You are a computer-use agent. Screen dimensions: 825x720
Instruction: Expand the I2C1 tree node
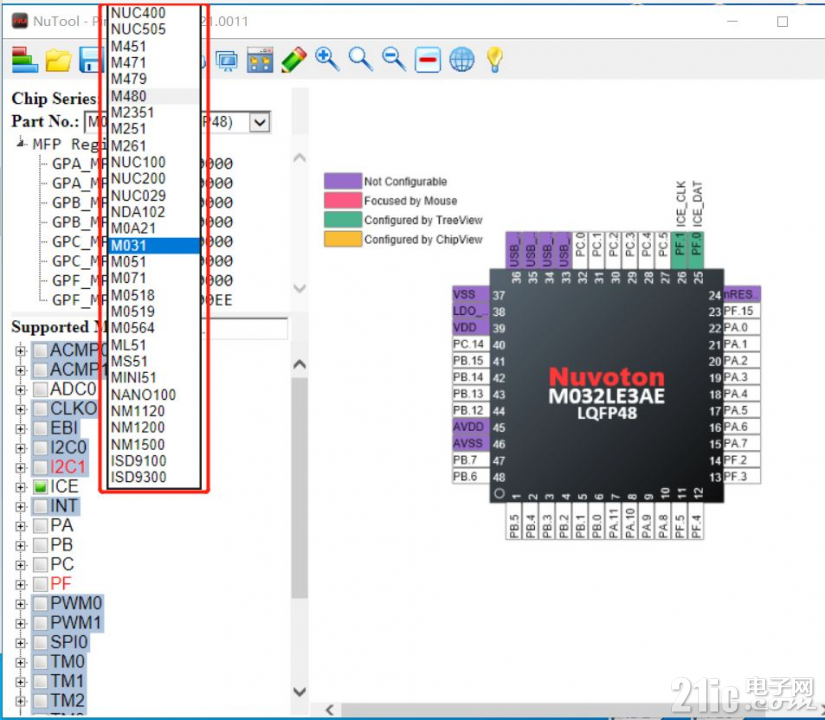click(21, 467)
